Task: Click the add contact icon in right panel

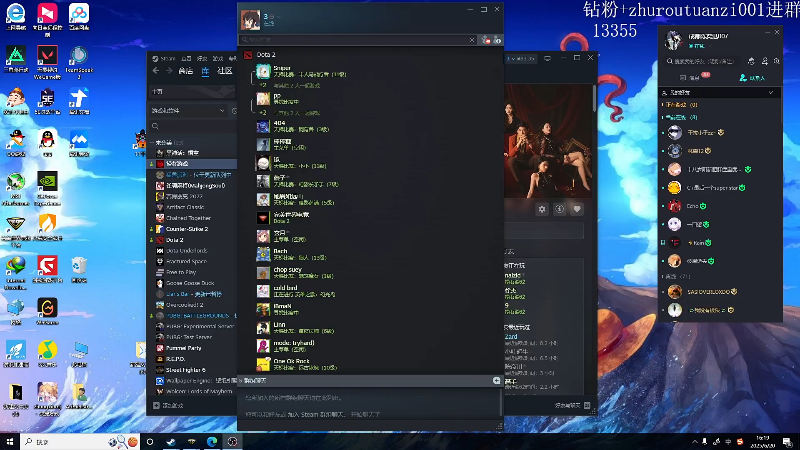Action: tap(764, 61)
